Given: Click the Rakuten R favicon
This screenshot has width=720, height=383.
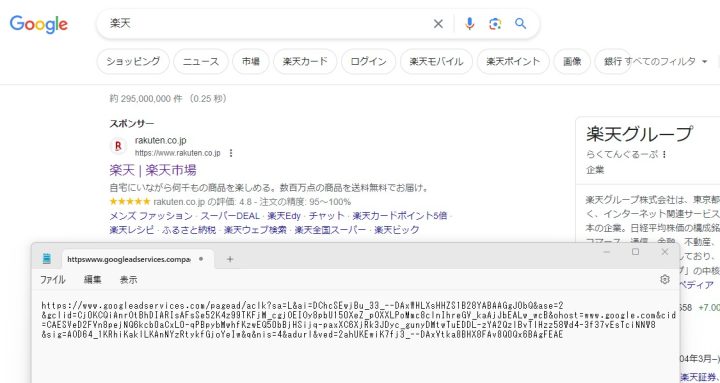Looking at the screenshot, I should tap(118, 146).
